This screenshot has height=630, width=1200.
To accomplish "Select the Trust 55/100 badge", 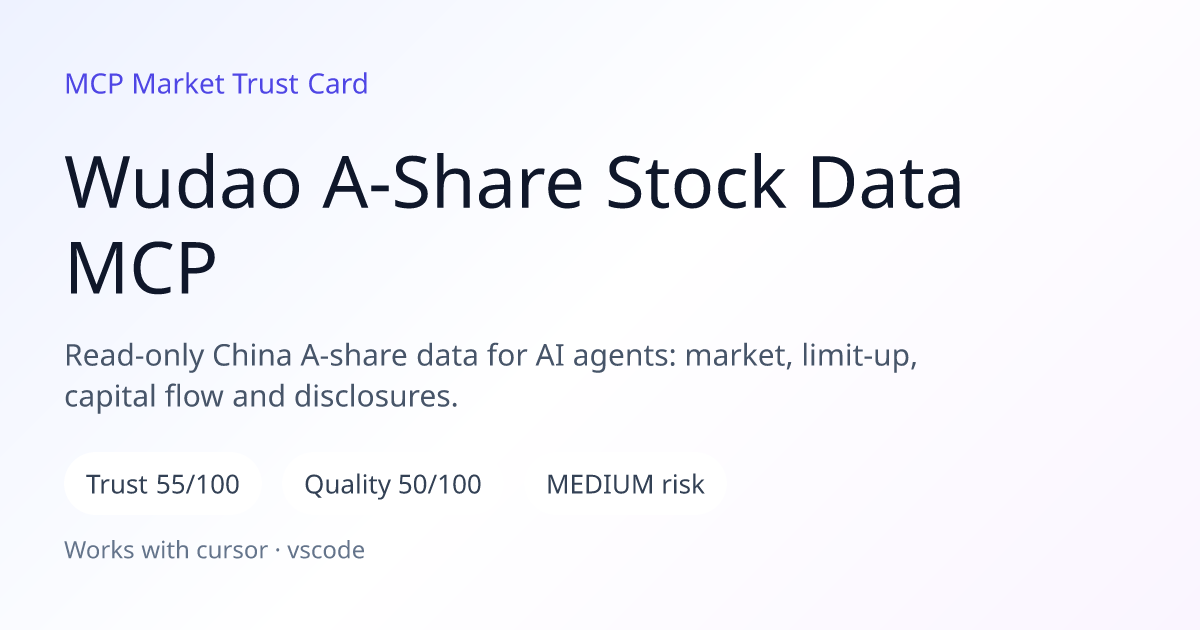I will point(163,485).
